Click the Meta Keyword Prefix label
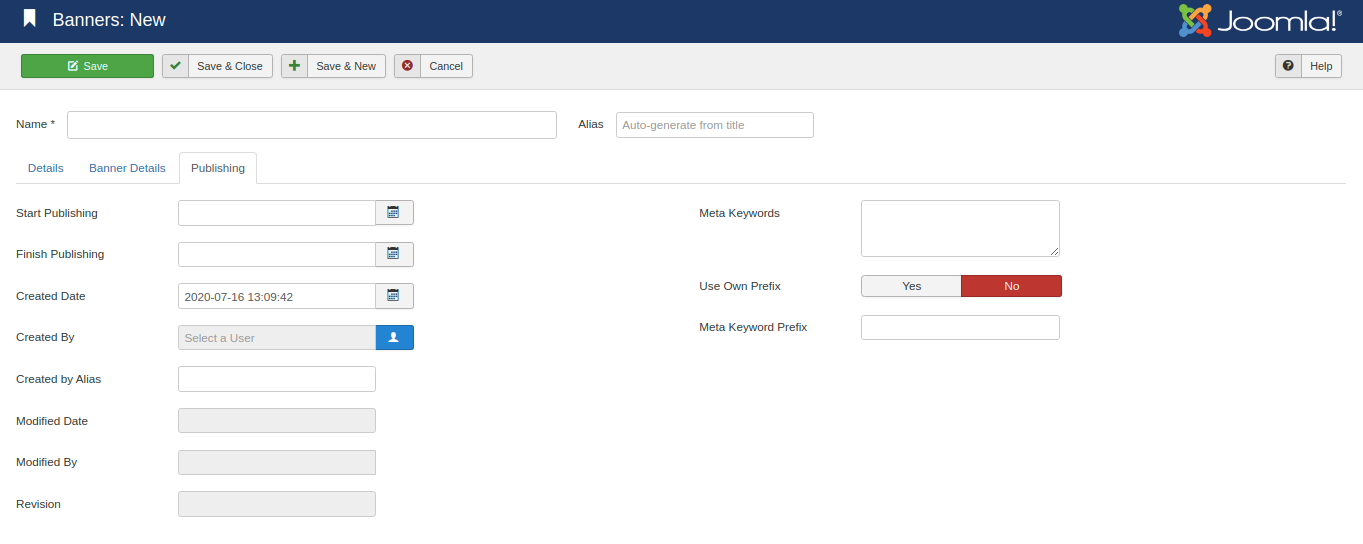This screenshot has height=544, width=1363. 753,327
